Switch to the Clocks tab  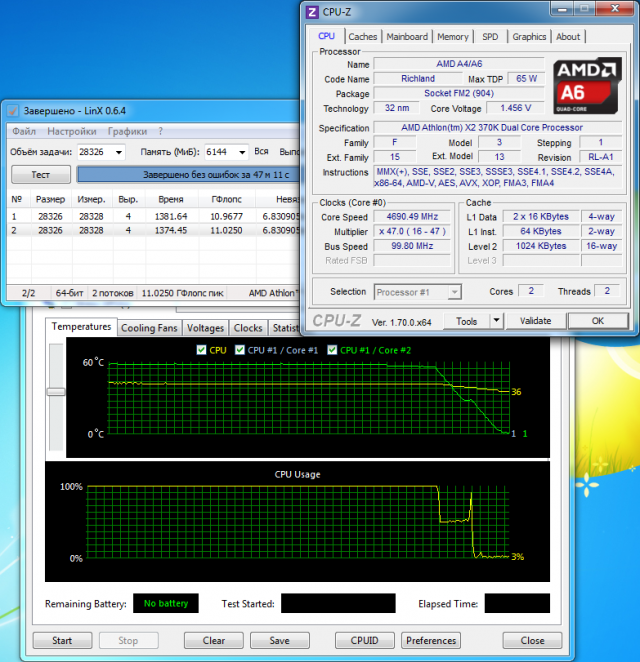248,328
